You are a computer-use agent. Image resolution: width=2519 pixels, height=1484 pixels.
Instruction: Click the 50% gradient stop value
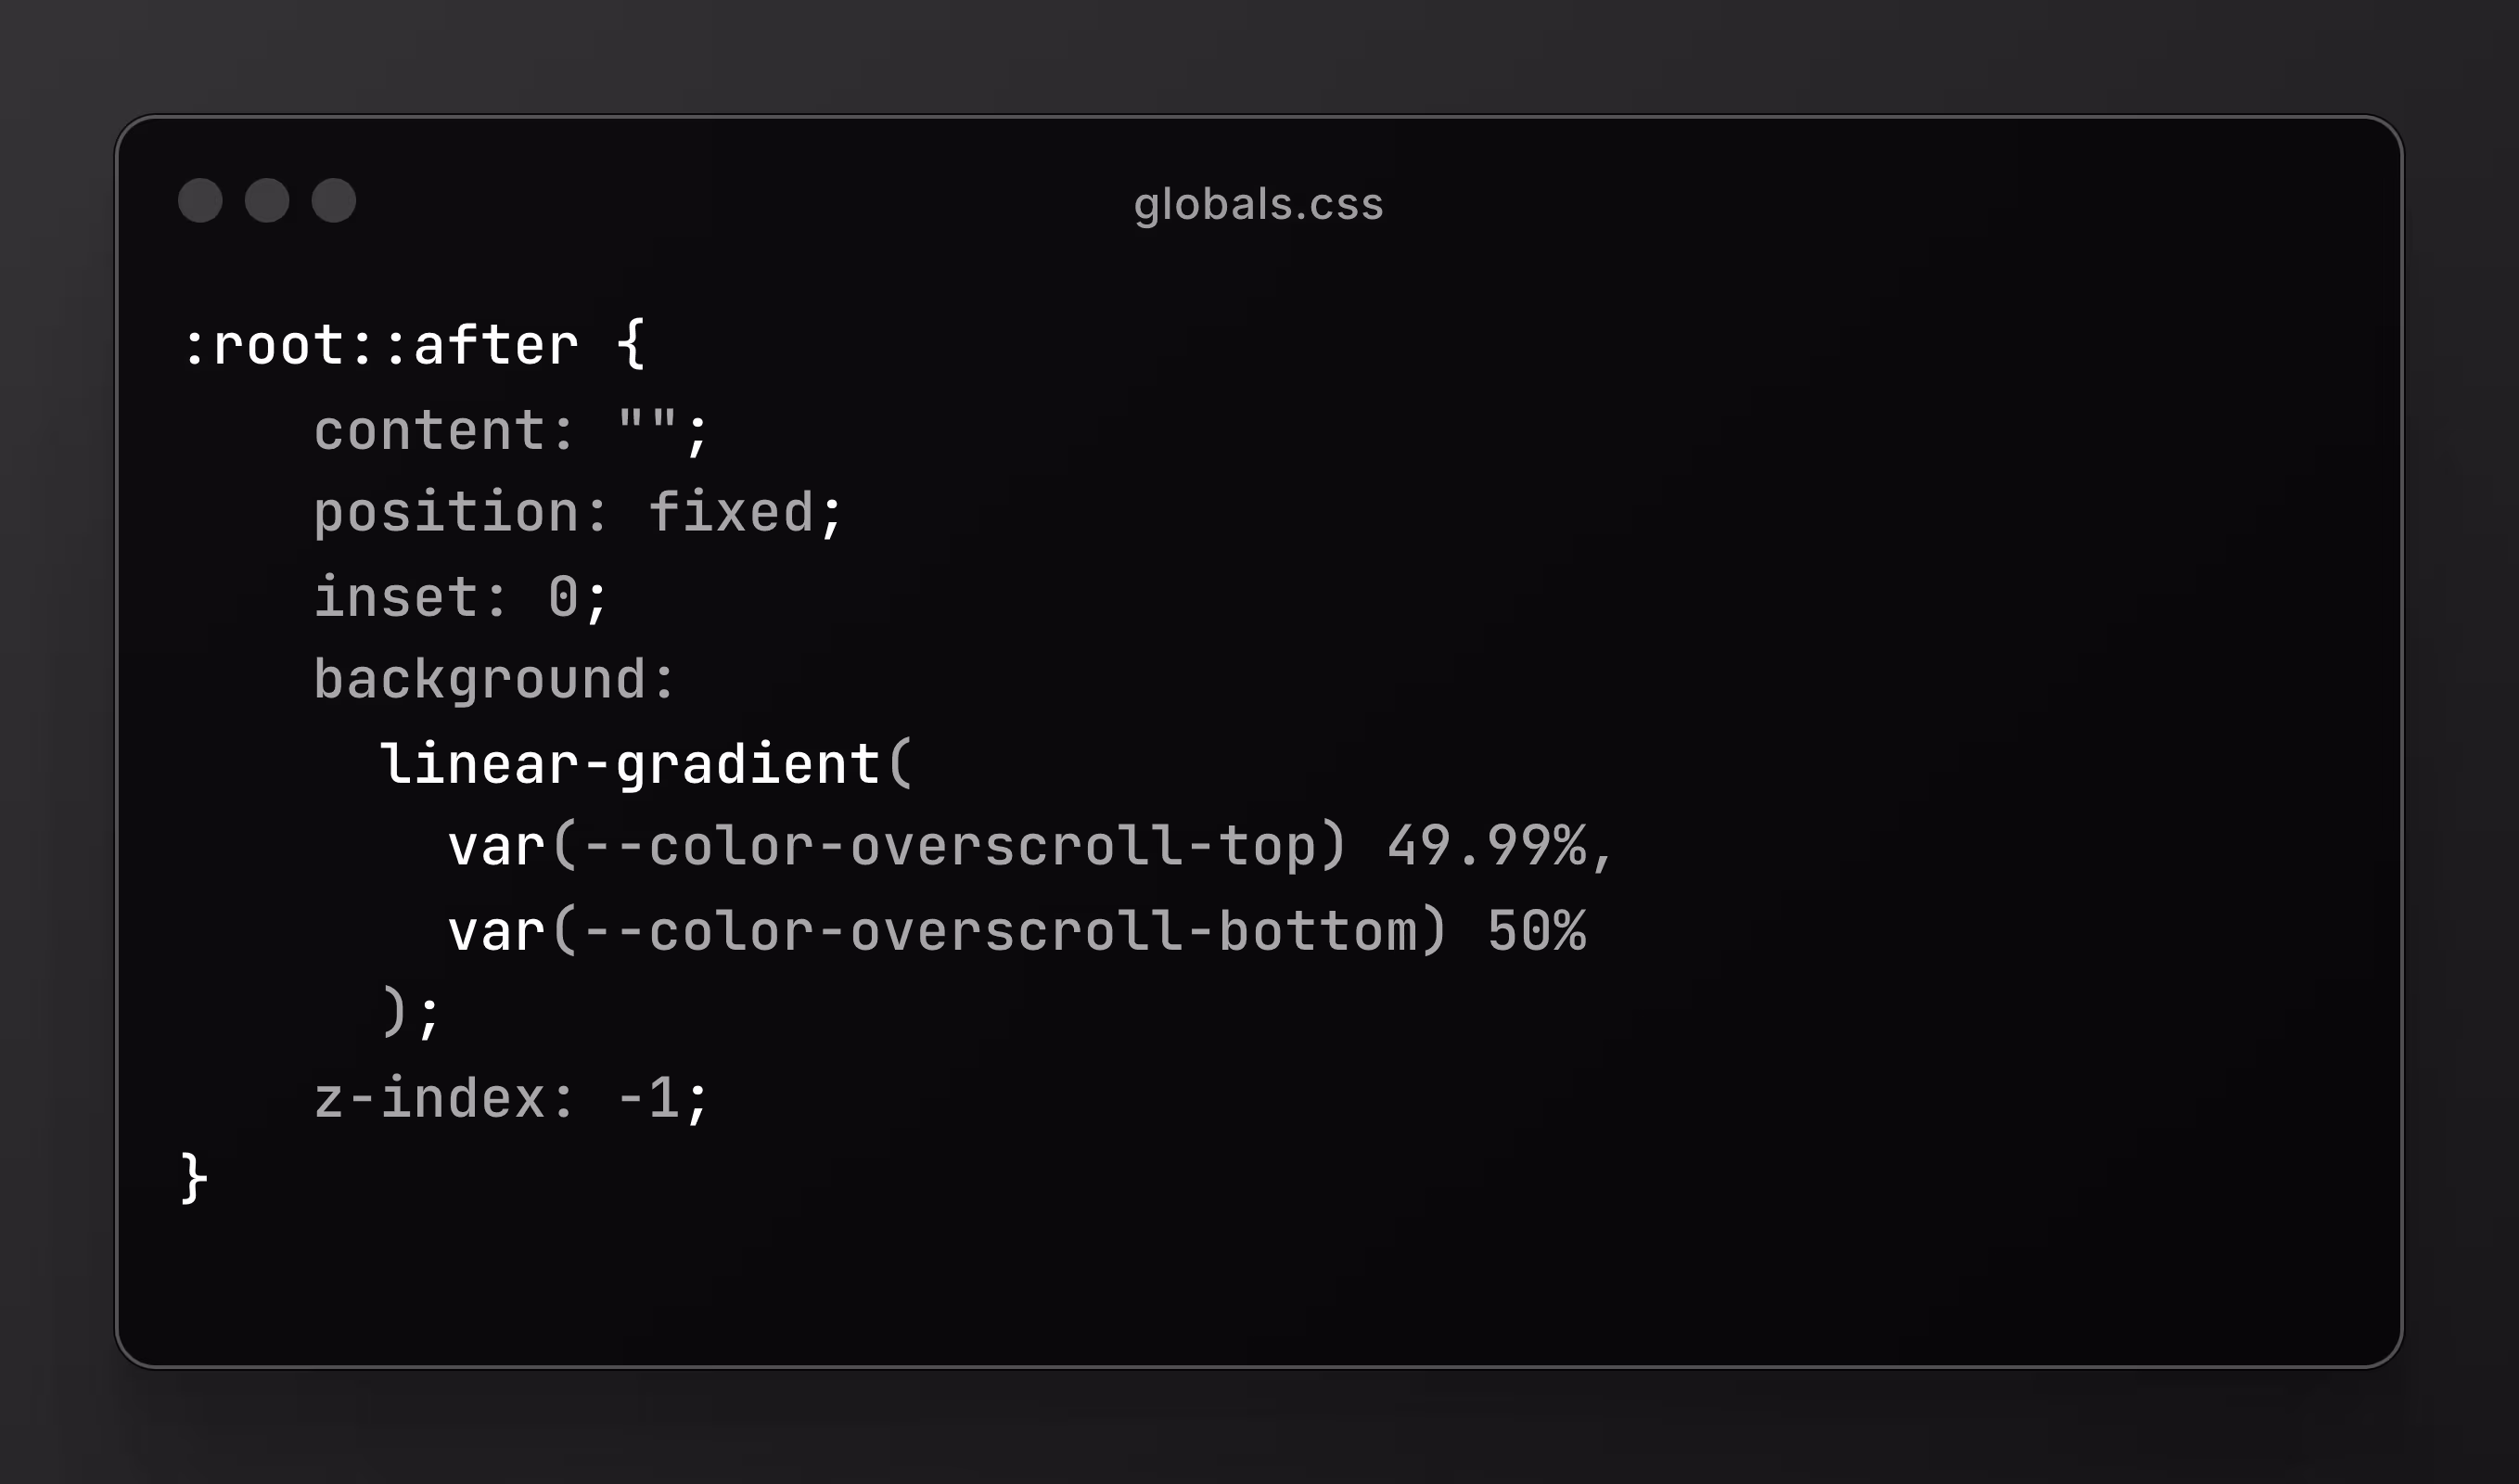[x=1537, y=931]
